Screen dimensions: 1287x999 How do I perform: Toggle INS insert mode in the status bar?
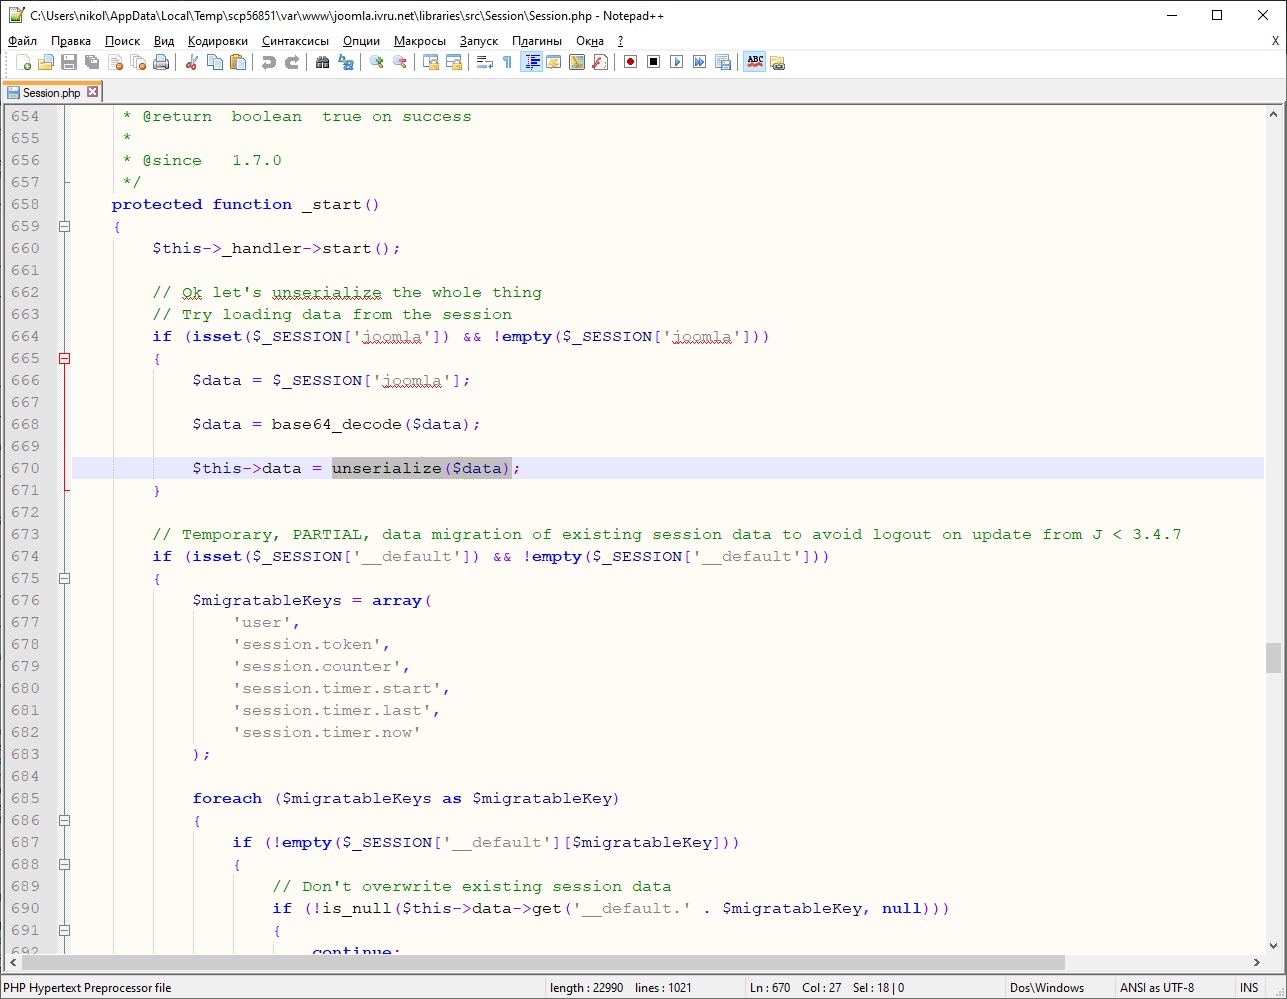[x=1249, y=988]
